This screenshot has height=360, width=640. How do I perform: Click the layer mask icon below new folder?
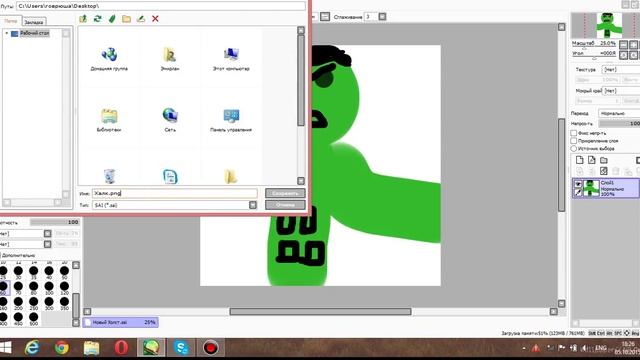point(604,171)
